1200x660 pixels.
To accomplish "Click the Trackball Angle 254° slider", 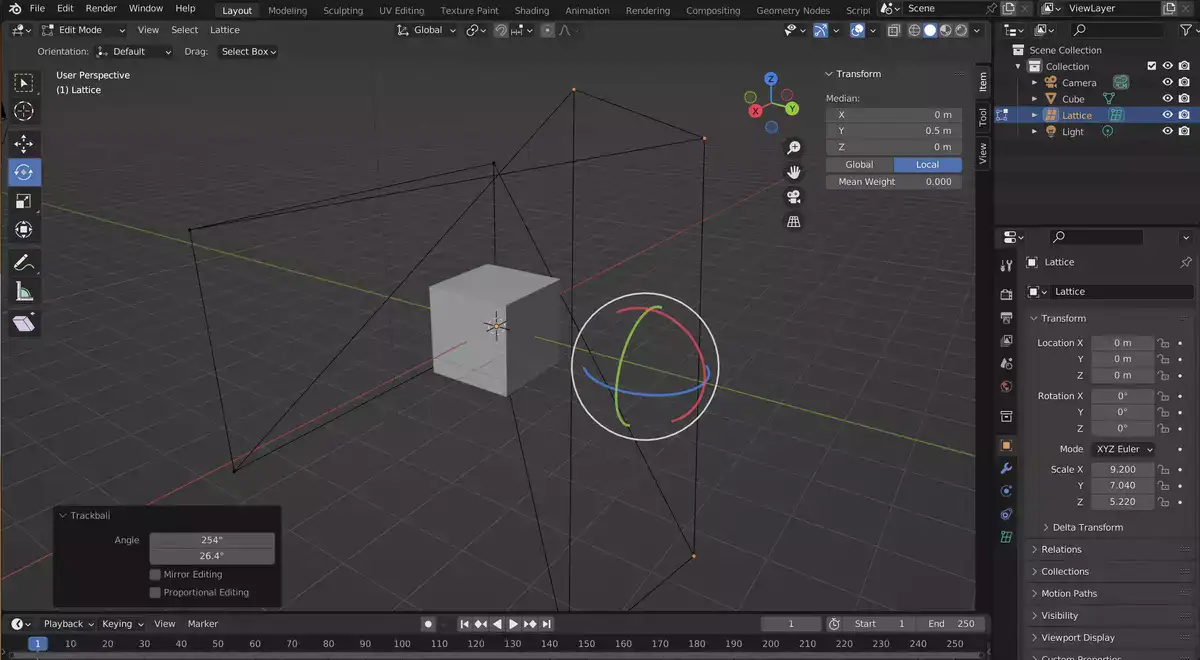I will point(212,540).
